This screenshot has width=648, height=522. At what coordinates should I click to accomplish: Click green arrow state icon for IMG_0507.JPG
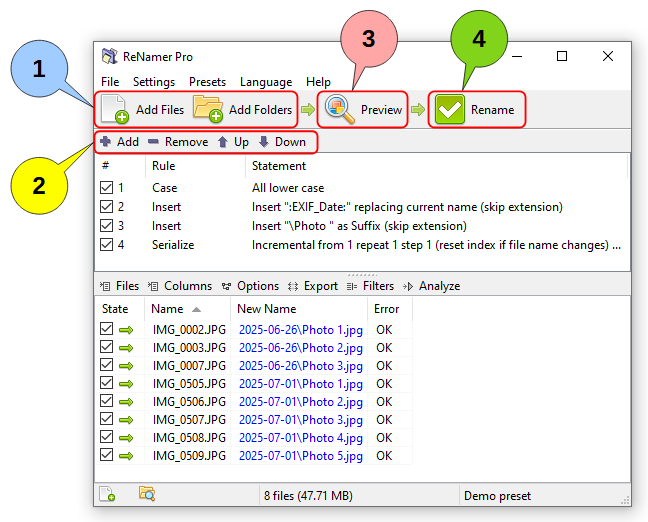[x=126, y=420]
